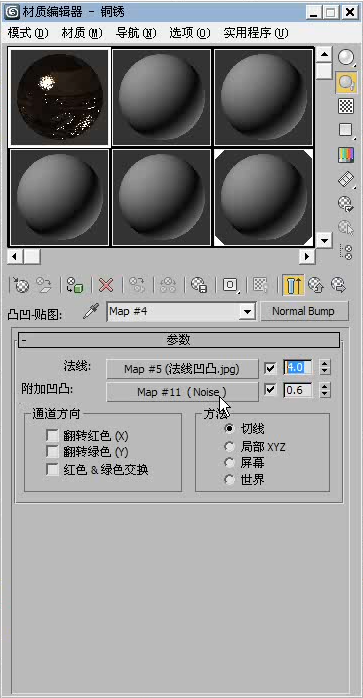Decrease the 法线 value spinner
The height and width of the screenshot is (698, 363).
pyautogui.click(x=325, y=372)
